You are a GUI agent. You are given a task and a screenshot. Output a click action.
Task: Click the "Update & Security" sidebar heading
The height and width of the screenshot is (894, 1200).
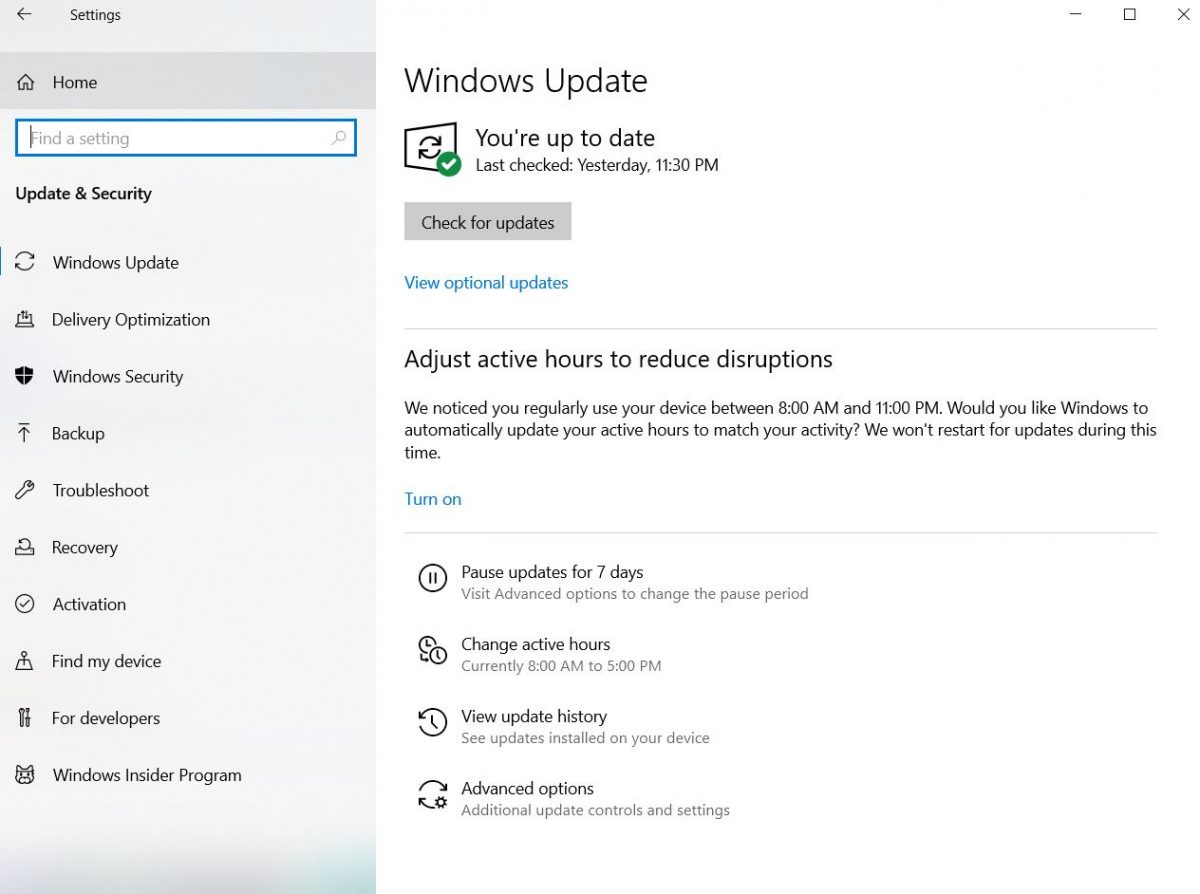84,193
